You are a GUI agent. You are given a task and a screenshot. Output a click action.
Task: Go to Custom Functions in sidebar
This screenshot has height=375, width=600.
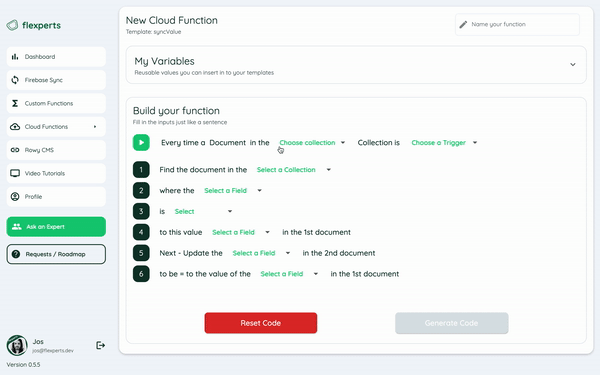(56, 103)
